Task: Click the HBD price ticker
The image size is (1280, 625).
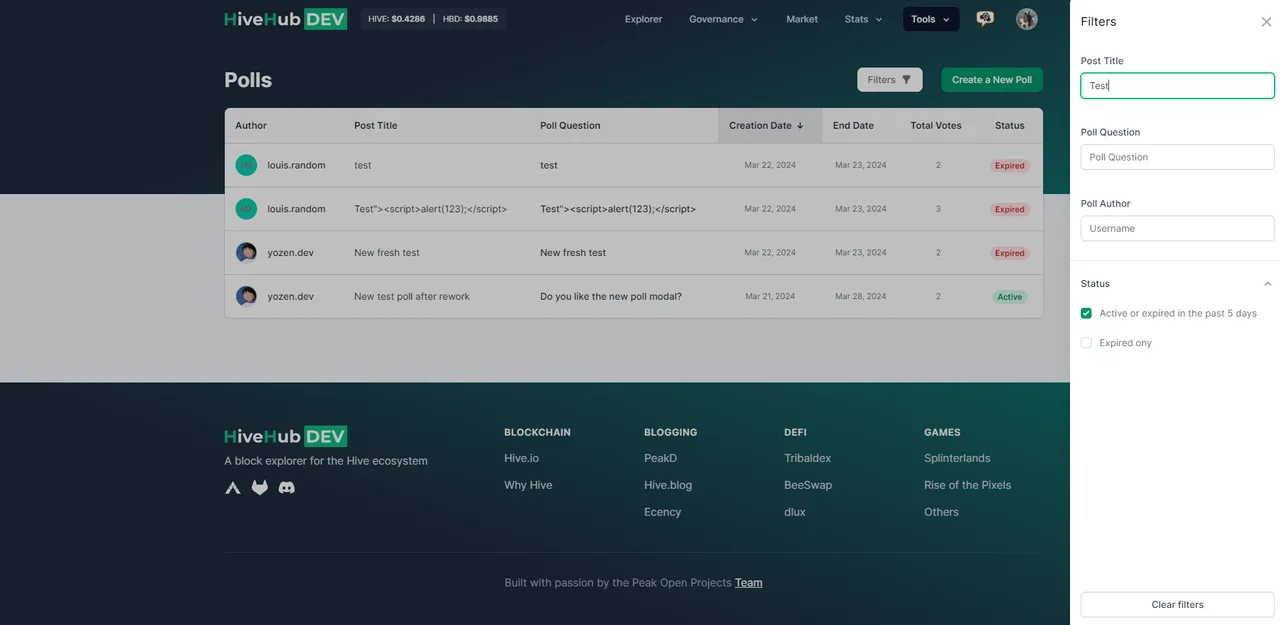Action: 470,19
